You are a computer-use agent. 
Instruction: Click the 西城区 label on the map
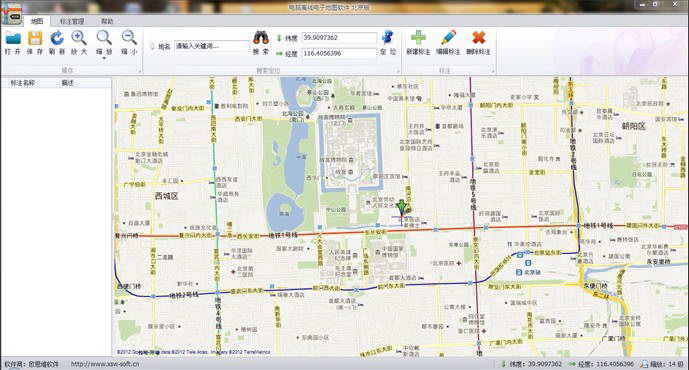point(167,196)
